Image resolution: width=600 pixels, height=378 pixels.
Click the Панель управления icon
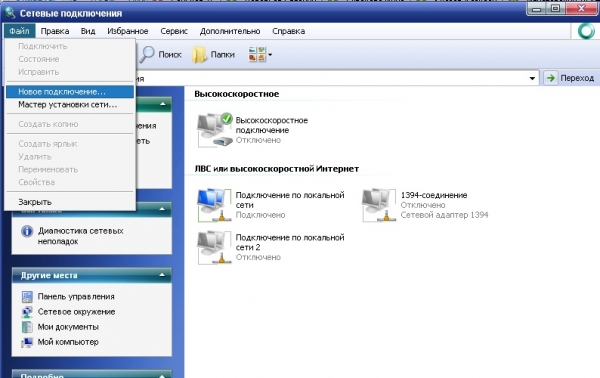pyautogui.click(x=27, y=297)
